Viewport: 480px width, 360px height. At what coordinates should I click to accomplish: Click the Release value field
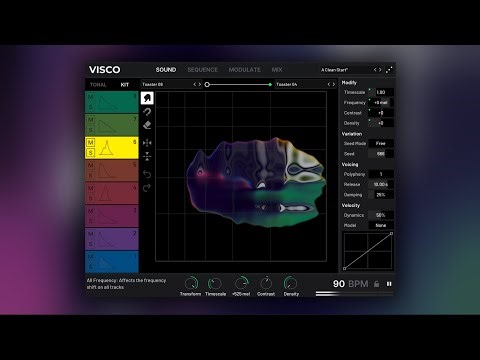click(381, 184)
